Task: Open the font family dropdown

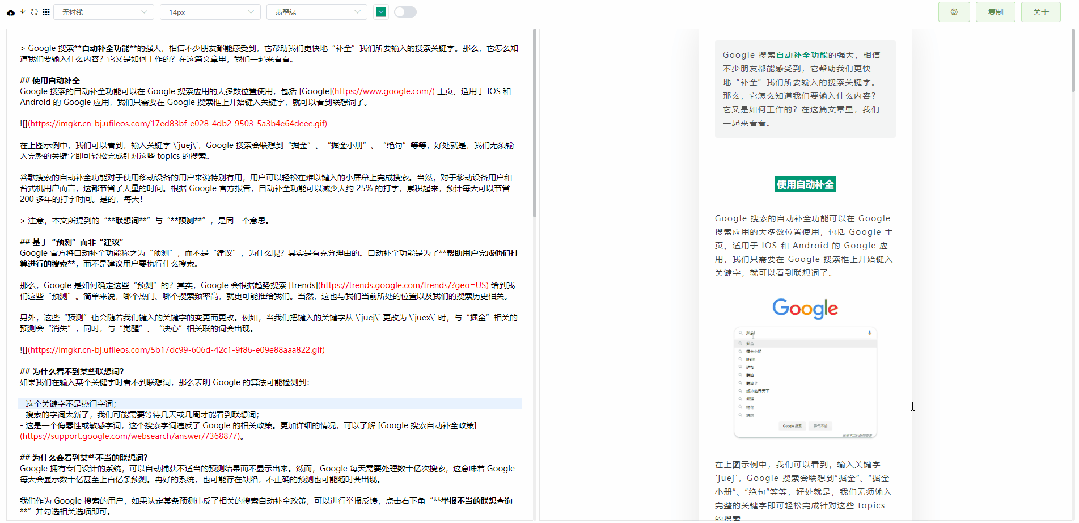Action: 104,12
